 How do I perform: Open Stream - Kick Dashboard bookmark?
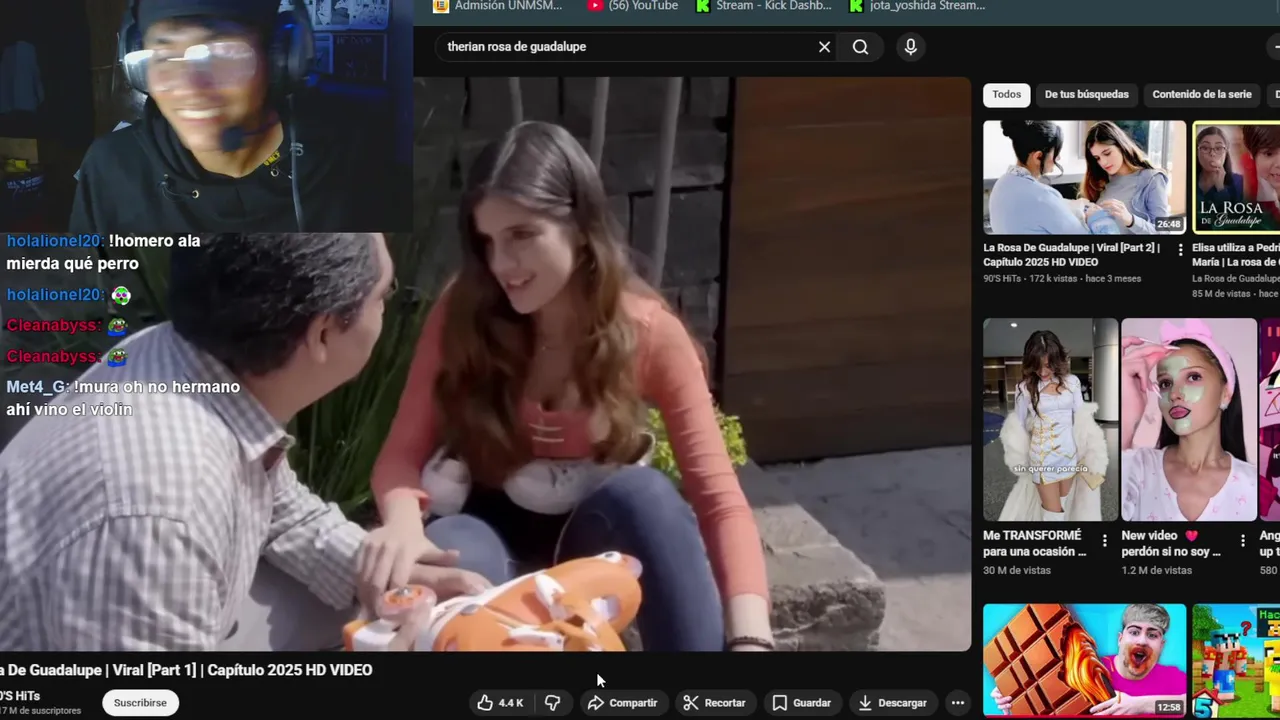click(x=763, y=6)
